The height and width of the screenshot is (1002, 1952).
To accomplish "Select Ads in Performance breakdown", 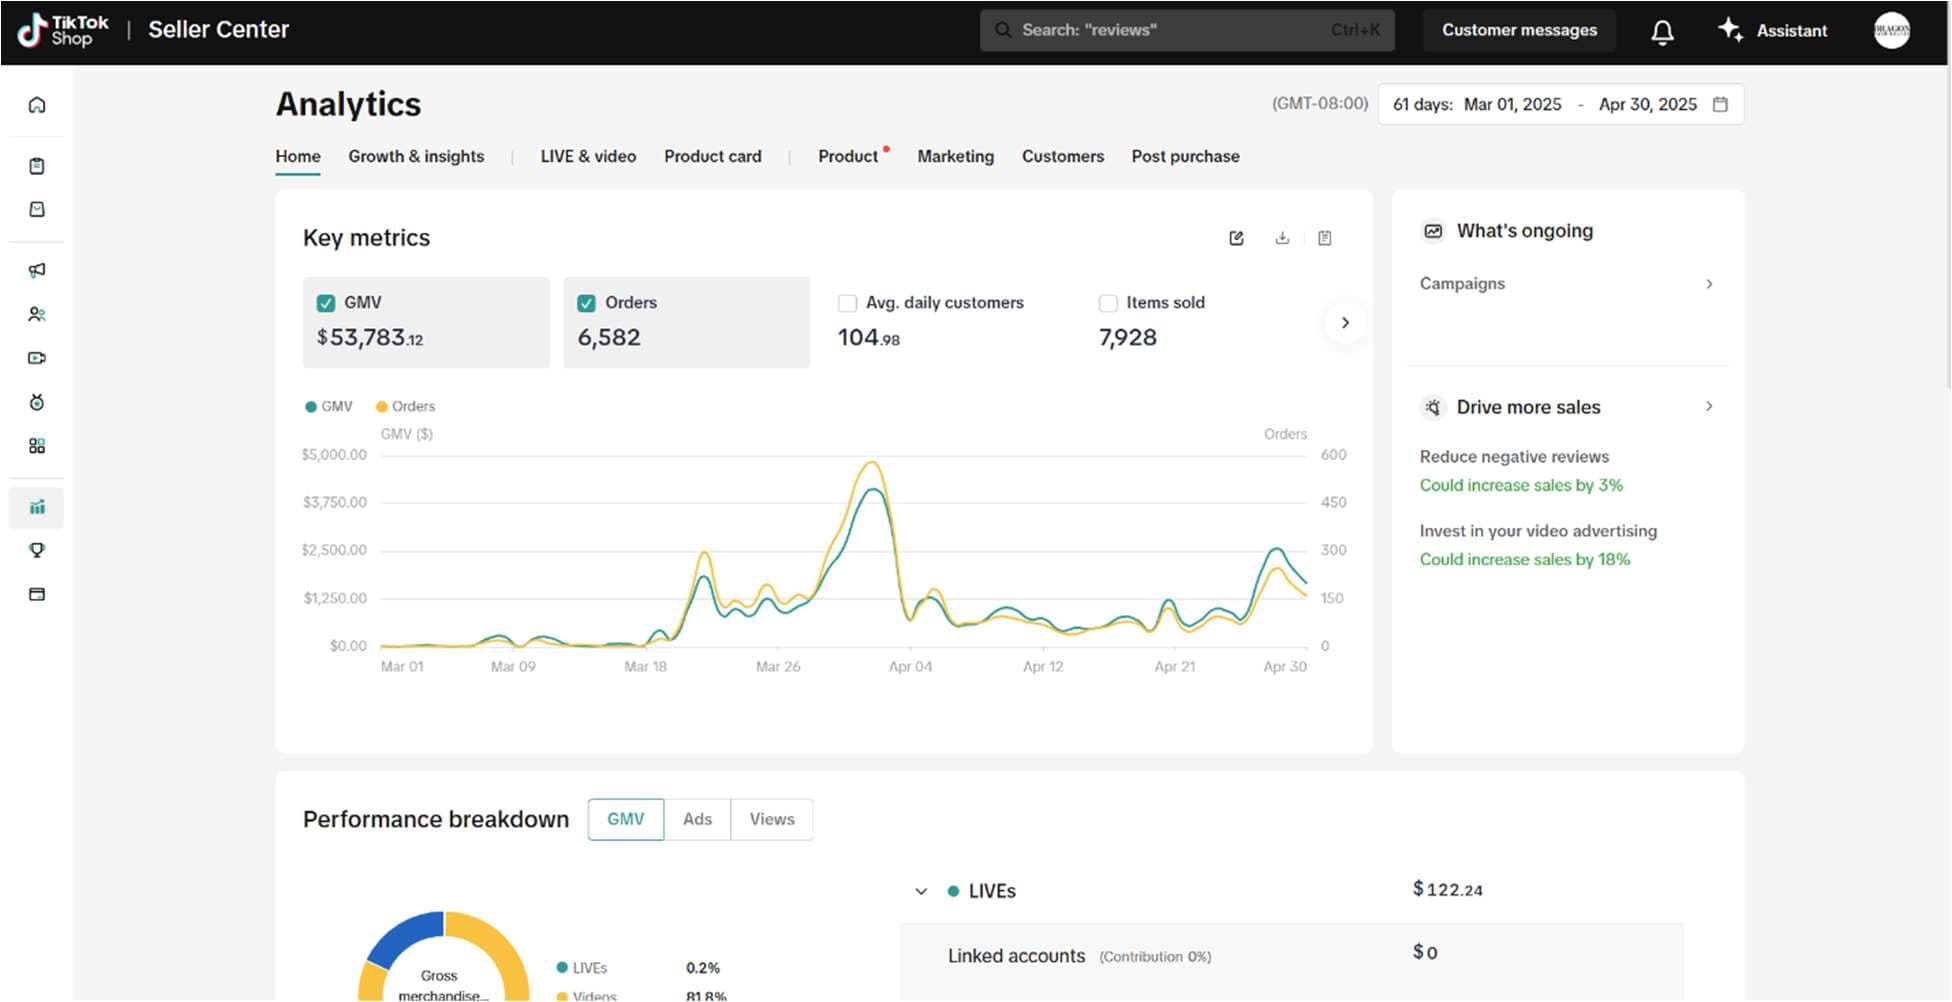I will [697, 819].
